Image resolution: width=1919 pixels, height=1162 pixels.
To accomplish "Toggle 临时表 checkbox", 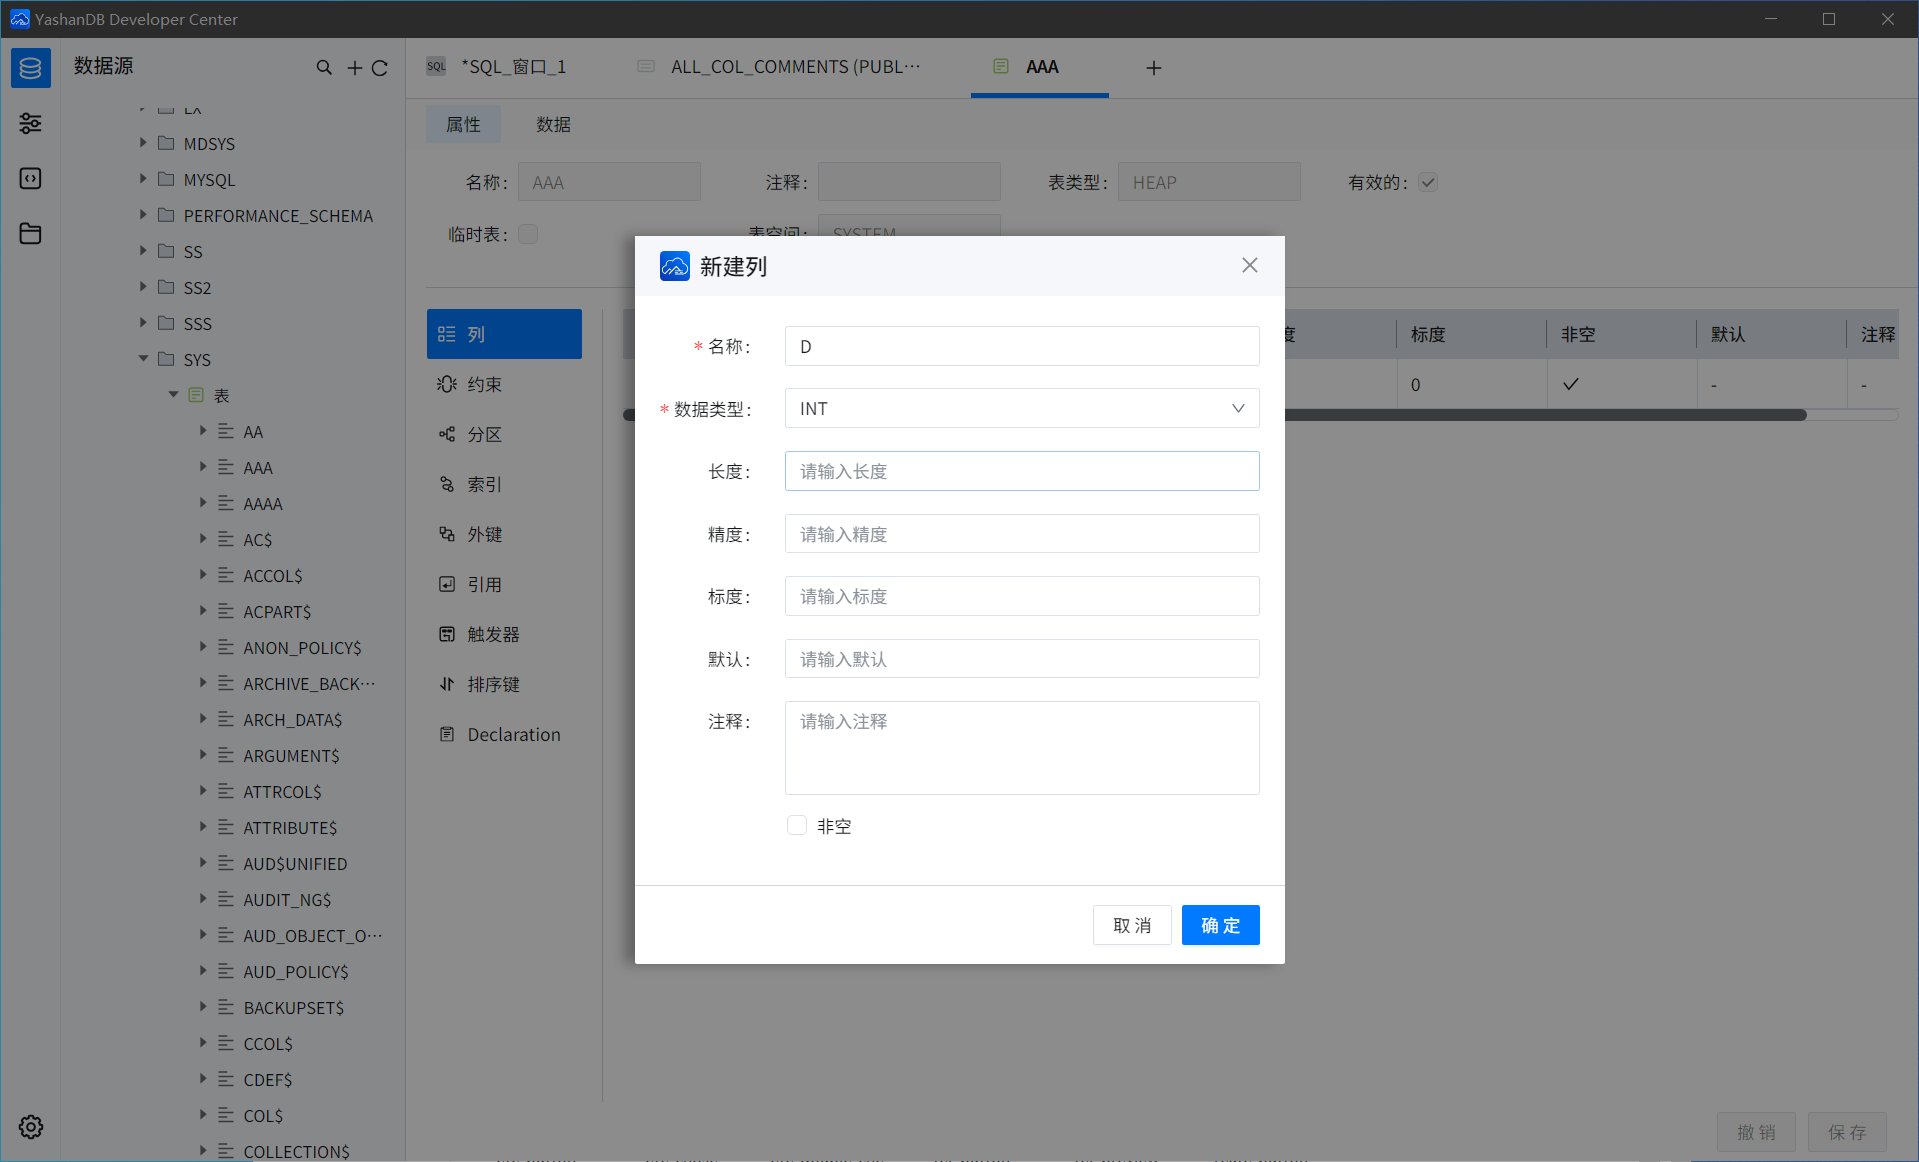I will coord(528,234).
